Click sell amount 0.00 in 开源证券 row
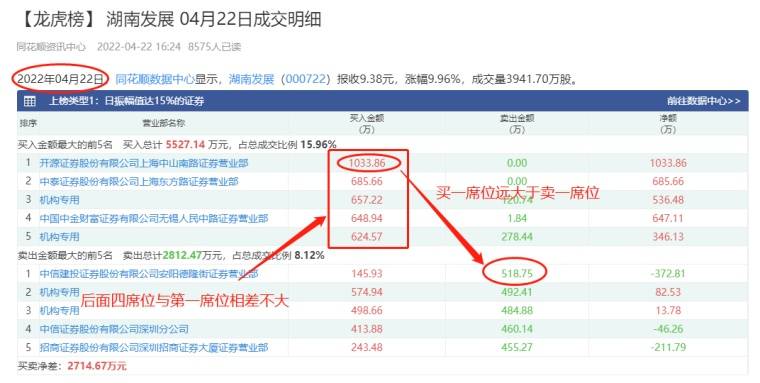The image size is (760, 383). pos(517,163)
